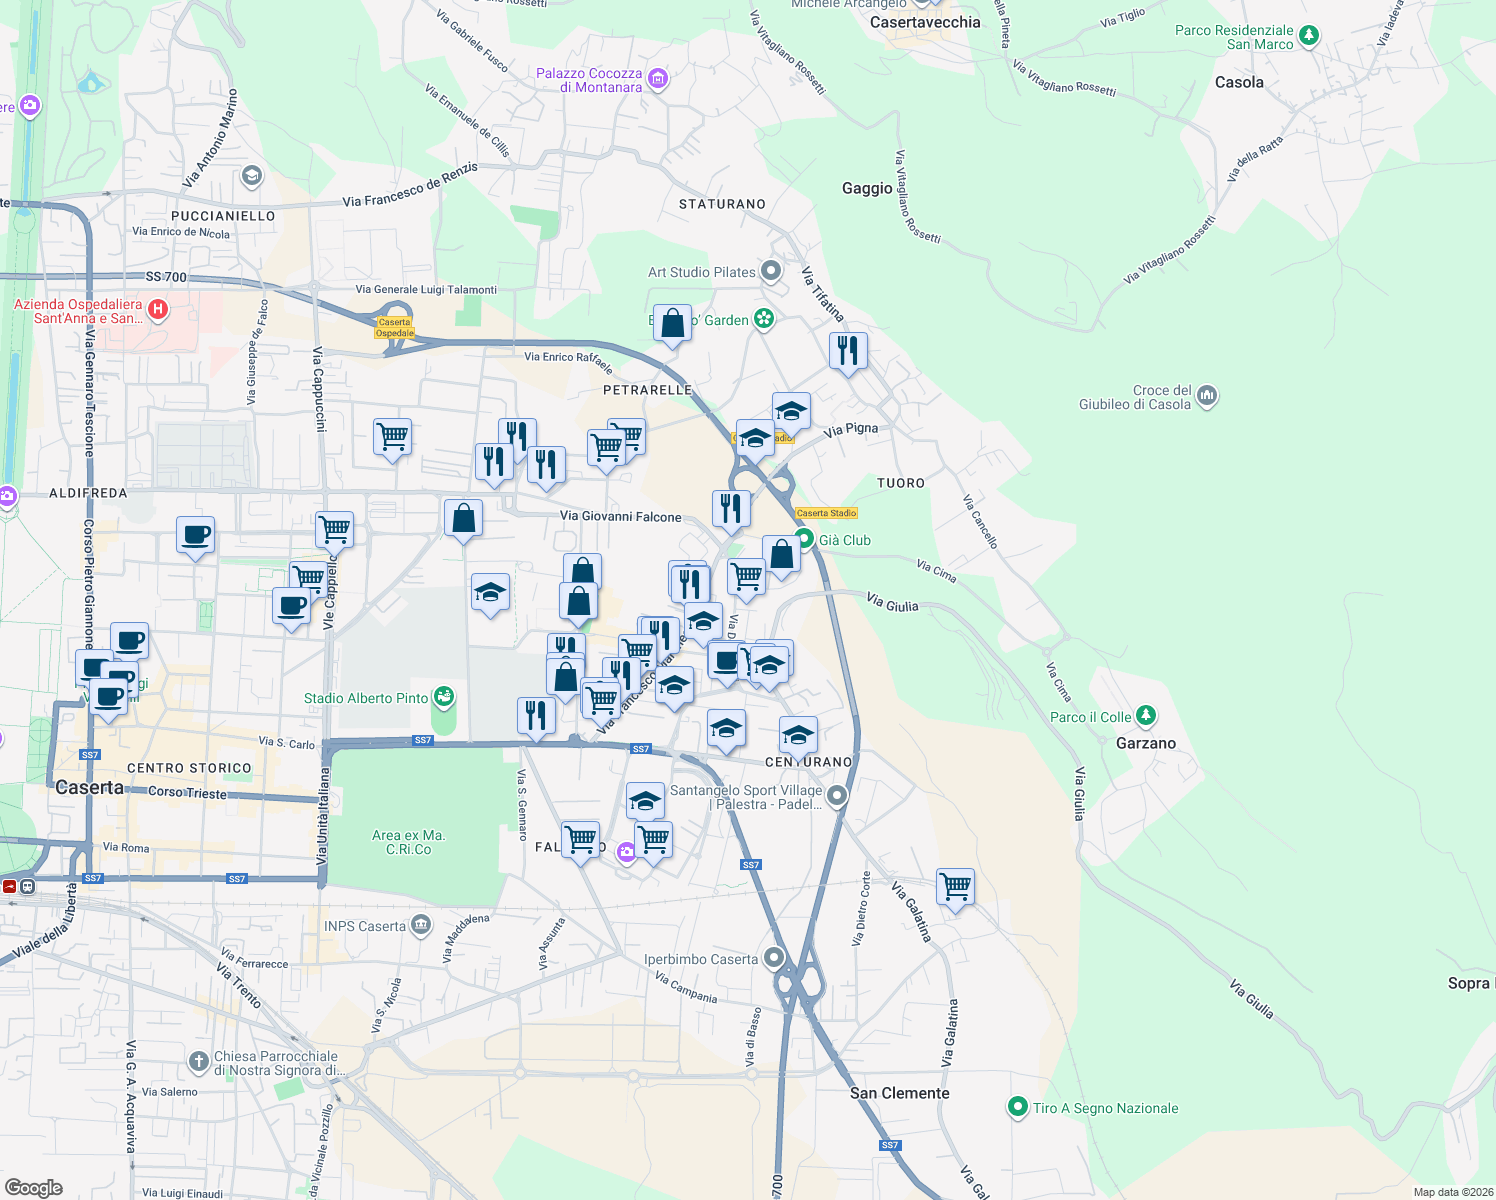This screenshot has height=1200, width=1496.
Task: Select the restaurant fork-and-knife icon near Via Tifatina
Action: click(x=848, y=349)
